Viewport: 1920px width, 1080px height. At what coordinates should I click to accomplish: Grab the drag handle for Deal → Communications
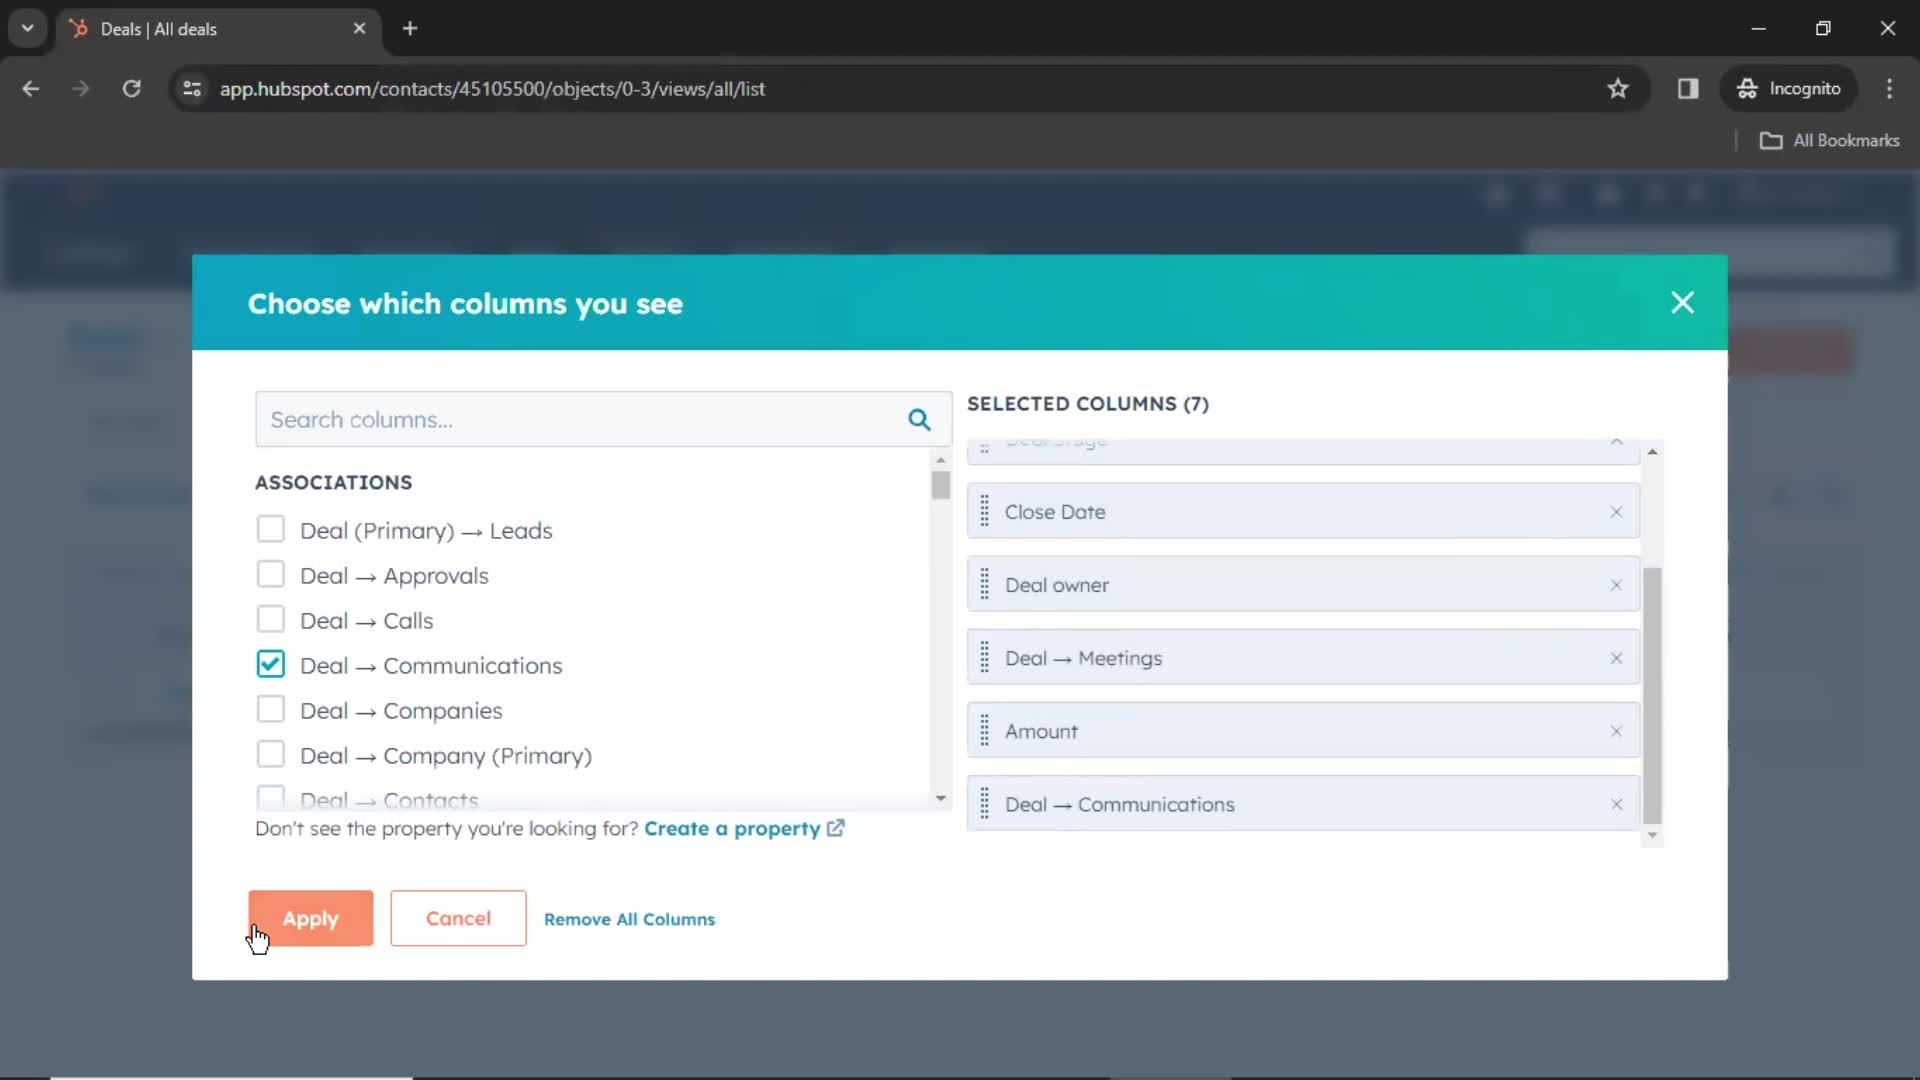[984, 804]
